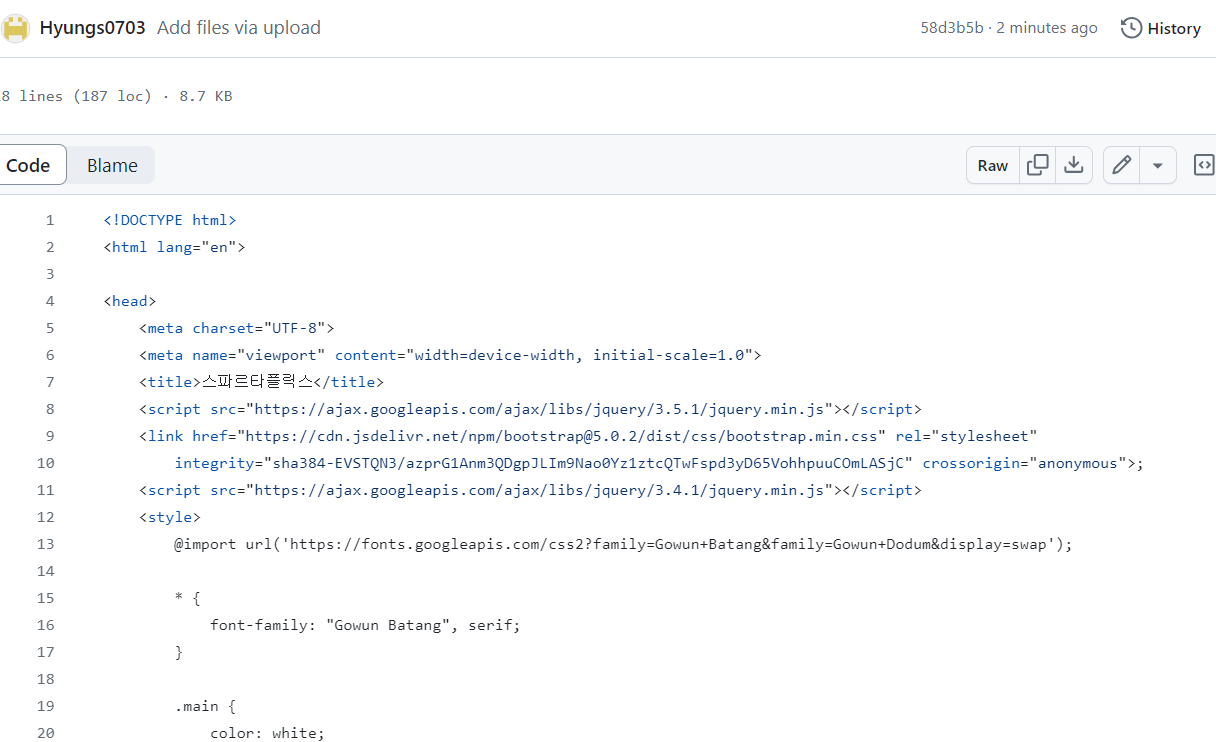The width and height of the screenshot is (1216, 742).
Task: Click the bootstrap.min.css link line
Action: tap(588, 436)
